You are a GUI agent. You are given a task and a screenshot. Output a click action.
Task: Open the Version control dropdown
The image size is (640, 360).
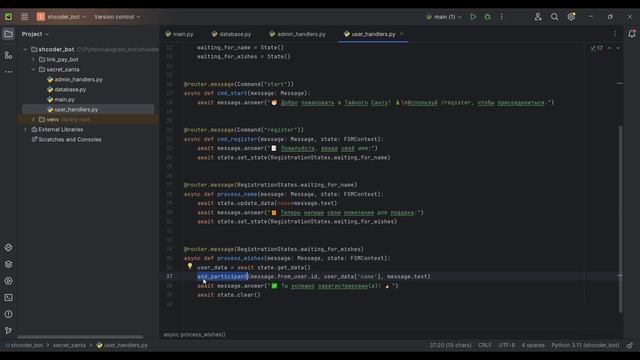click(x=117, y=17)
